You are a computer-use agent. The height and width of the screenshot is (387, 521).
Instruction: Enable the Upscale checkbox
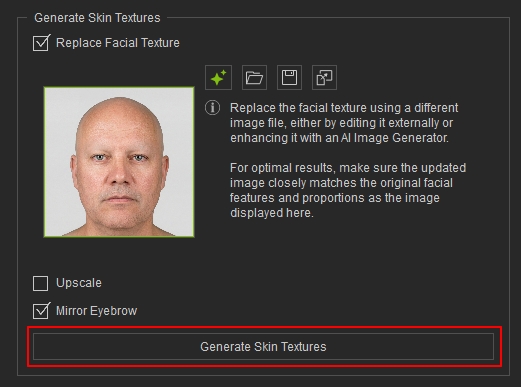(x=40, y=283)
